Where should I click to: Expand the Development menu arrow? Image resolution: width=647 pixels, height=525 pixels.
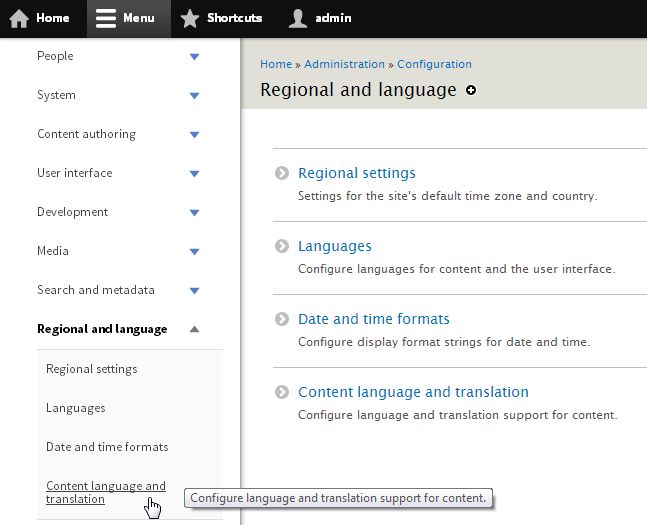(194, 213)
